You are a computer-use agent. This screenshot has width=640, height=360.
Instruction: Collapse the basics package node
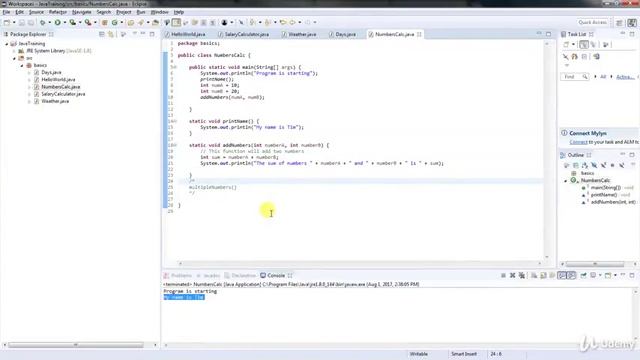coord(22,65)
